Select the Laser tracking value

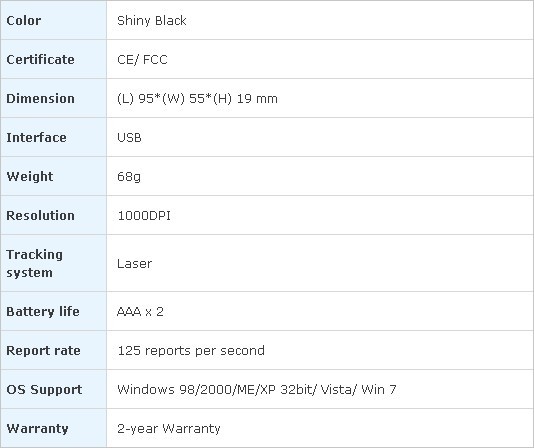pos(134,264)
